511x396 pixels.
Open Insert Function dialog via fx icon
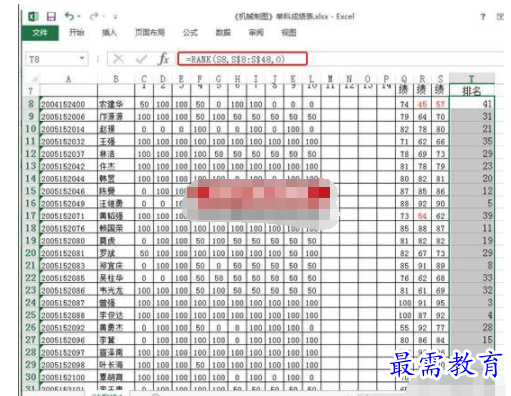[x=163, y=59]
